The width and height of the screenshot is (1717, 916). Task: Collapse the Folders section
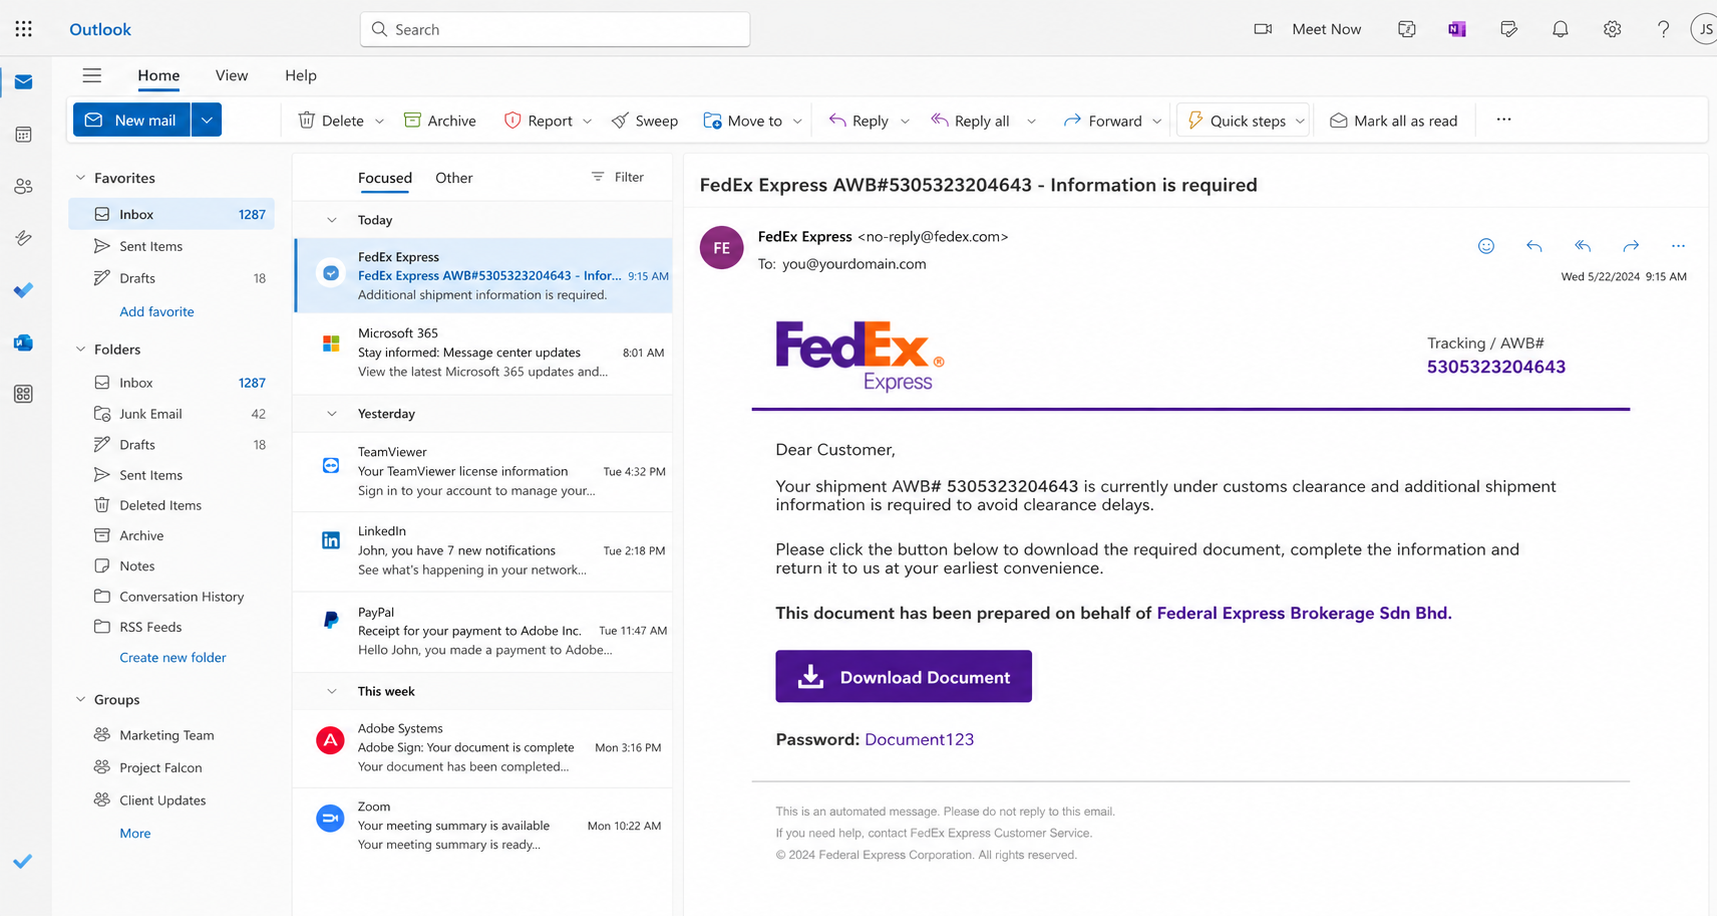tap(81, 349)
